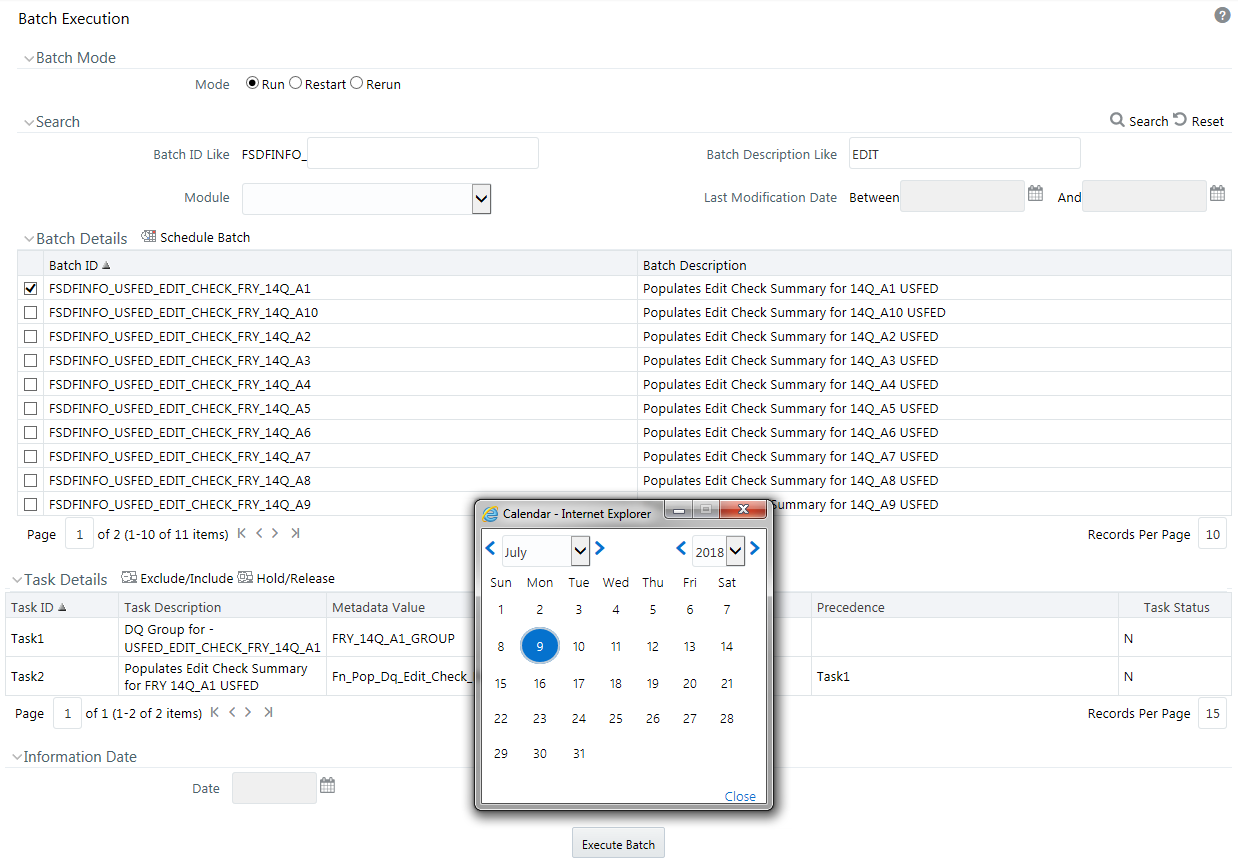Open the Schedule Batch icon

coord(149,236)
